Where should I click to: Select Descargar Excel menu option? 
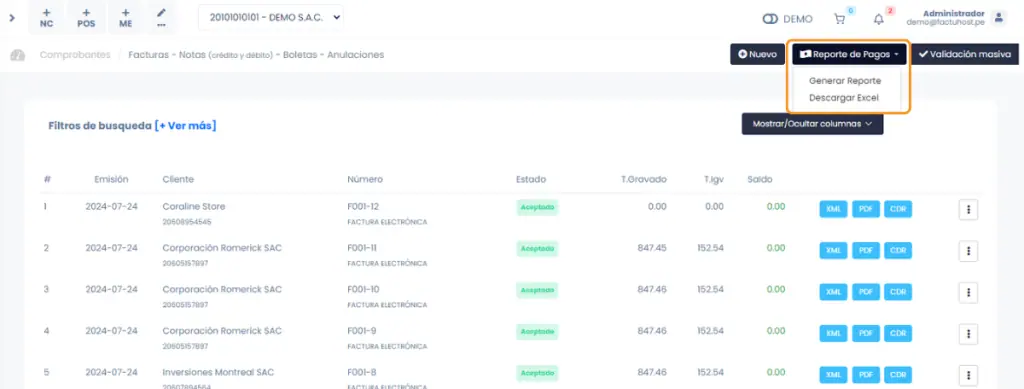[x=844, y=97]
